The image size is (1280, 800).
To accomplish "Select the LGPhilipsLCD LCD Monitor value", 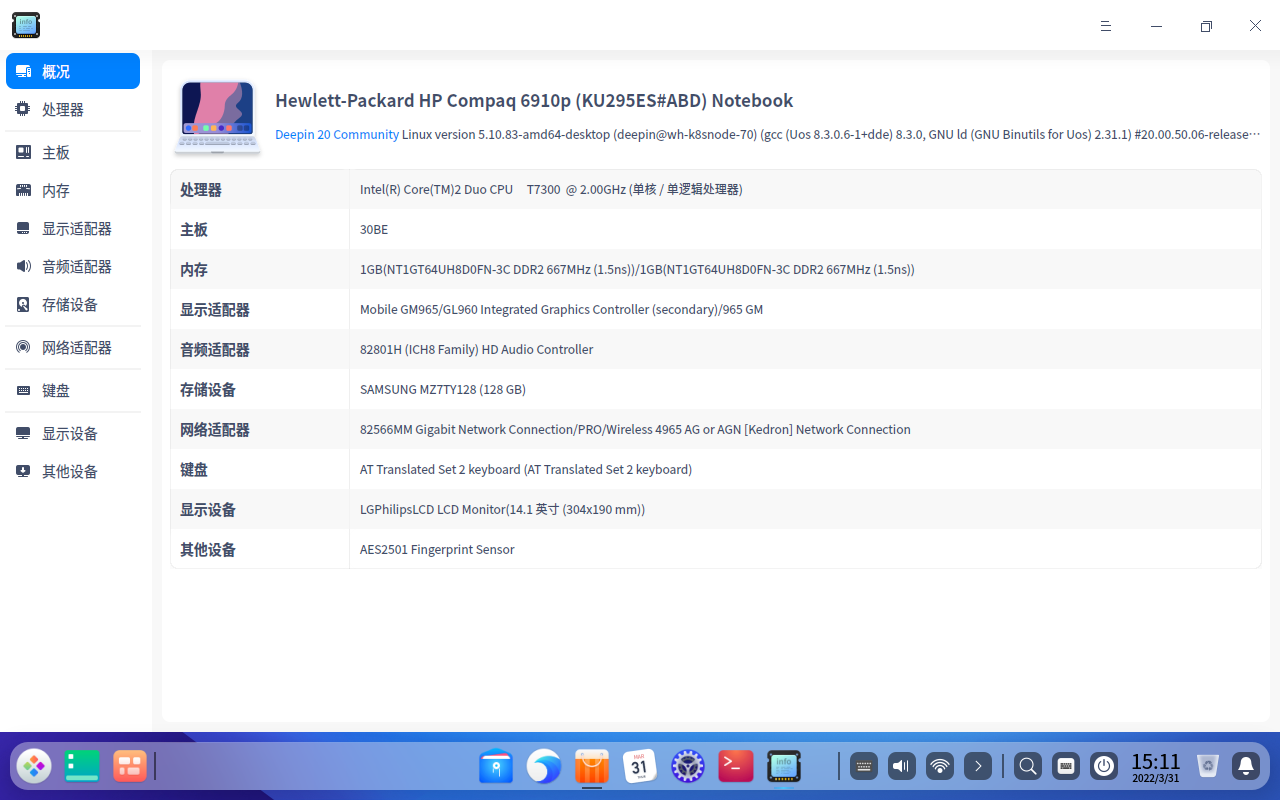I will coord(502,509).
